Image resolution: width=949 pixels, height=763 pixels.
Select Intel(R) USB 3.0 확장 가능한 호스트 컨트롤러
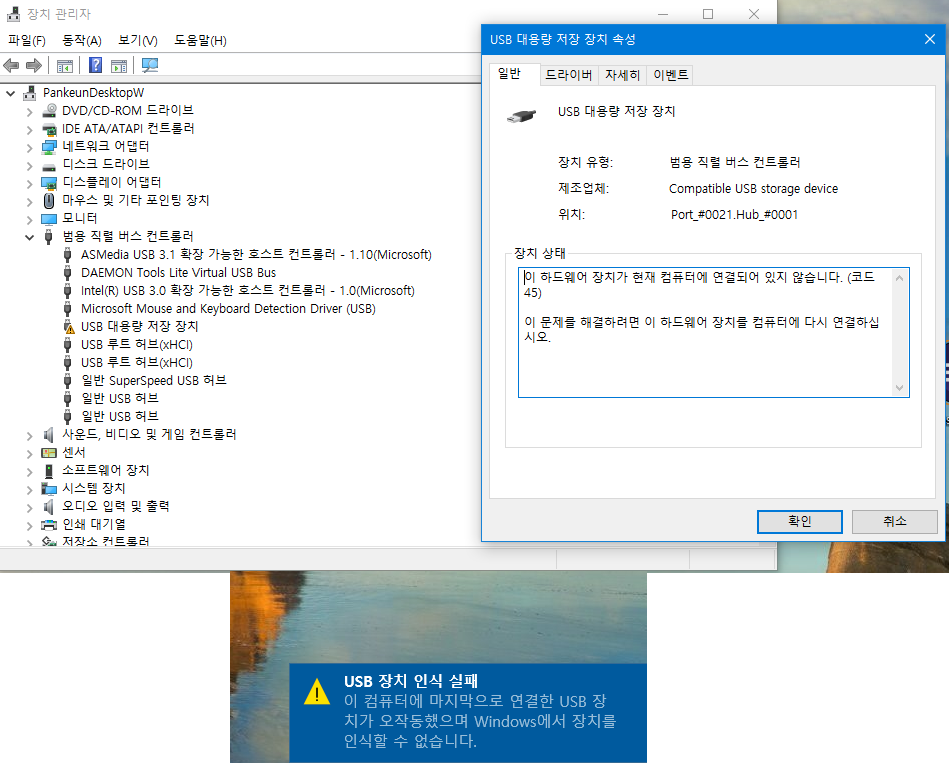[248, 291]
